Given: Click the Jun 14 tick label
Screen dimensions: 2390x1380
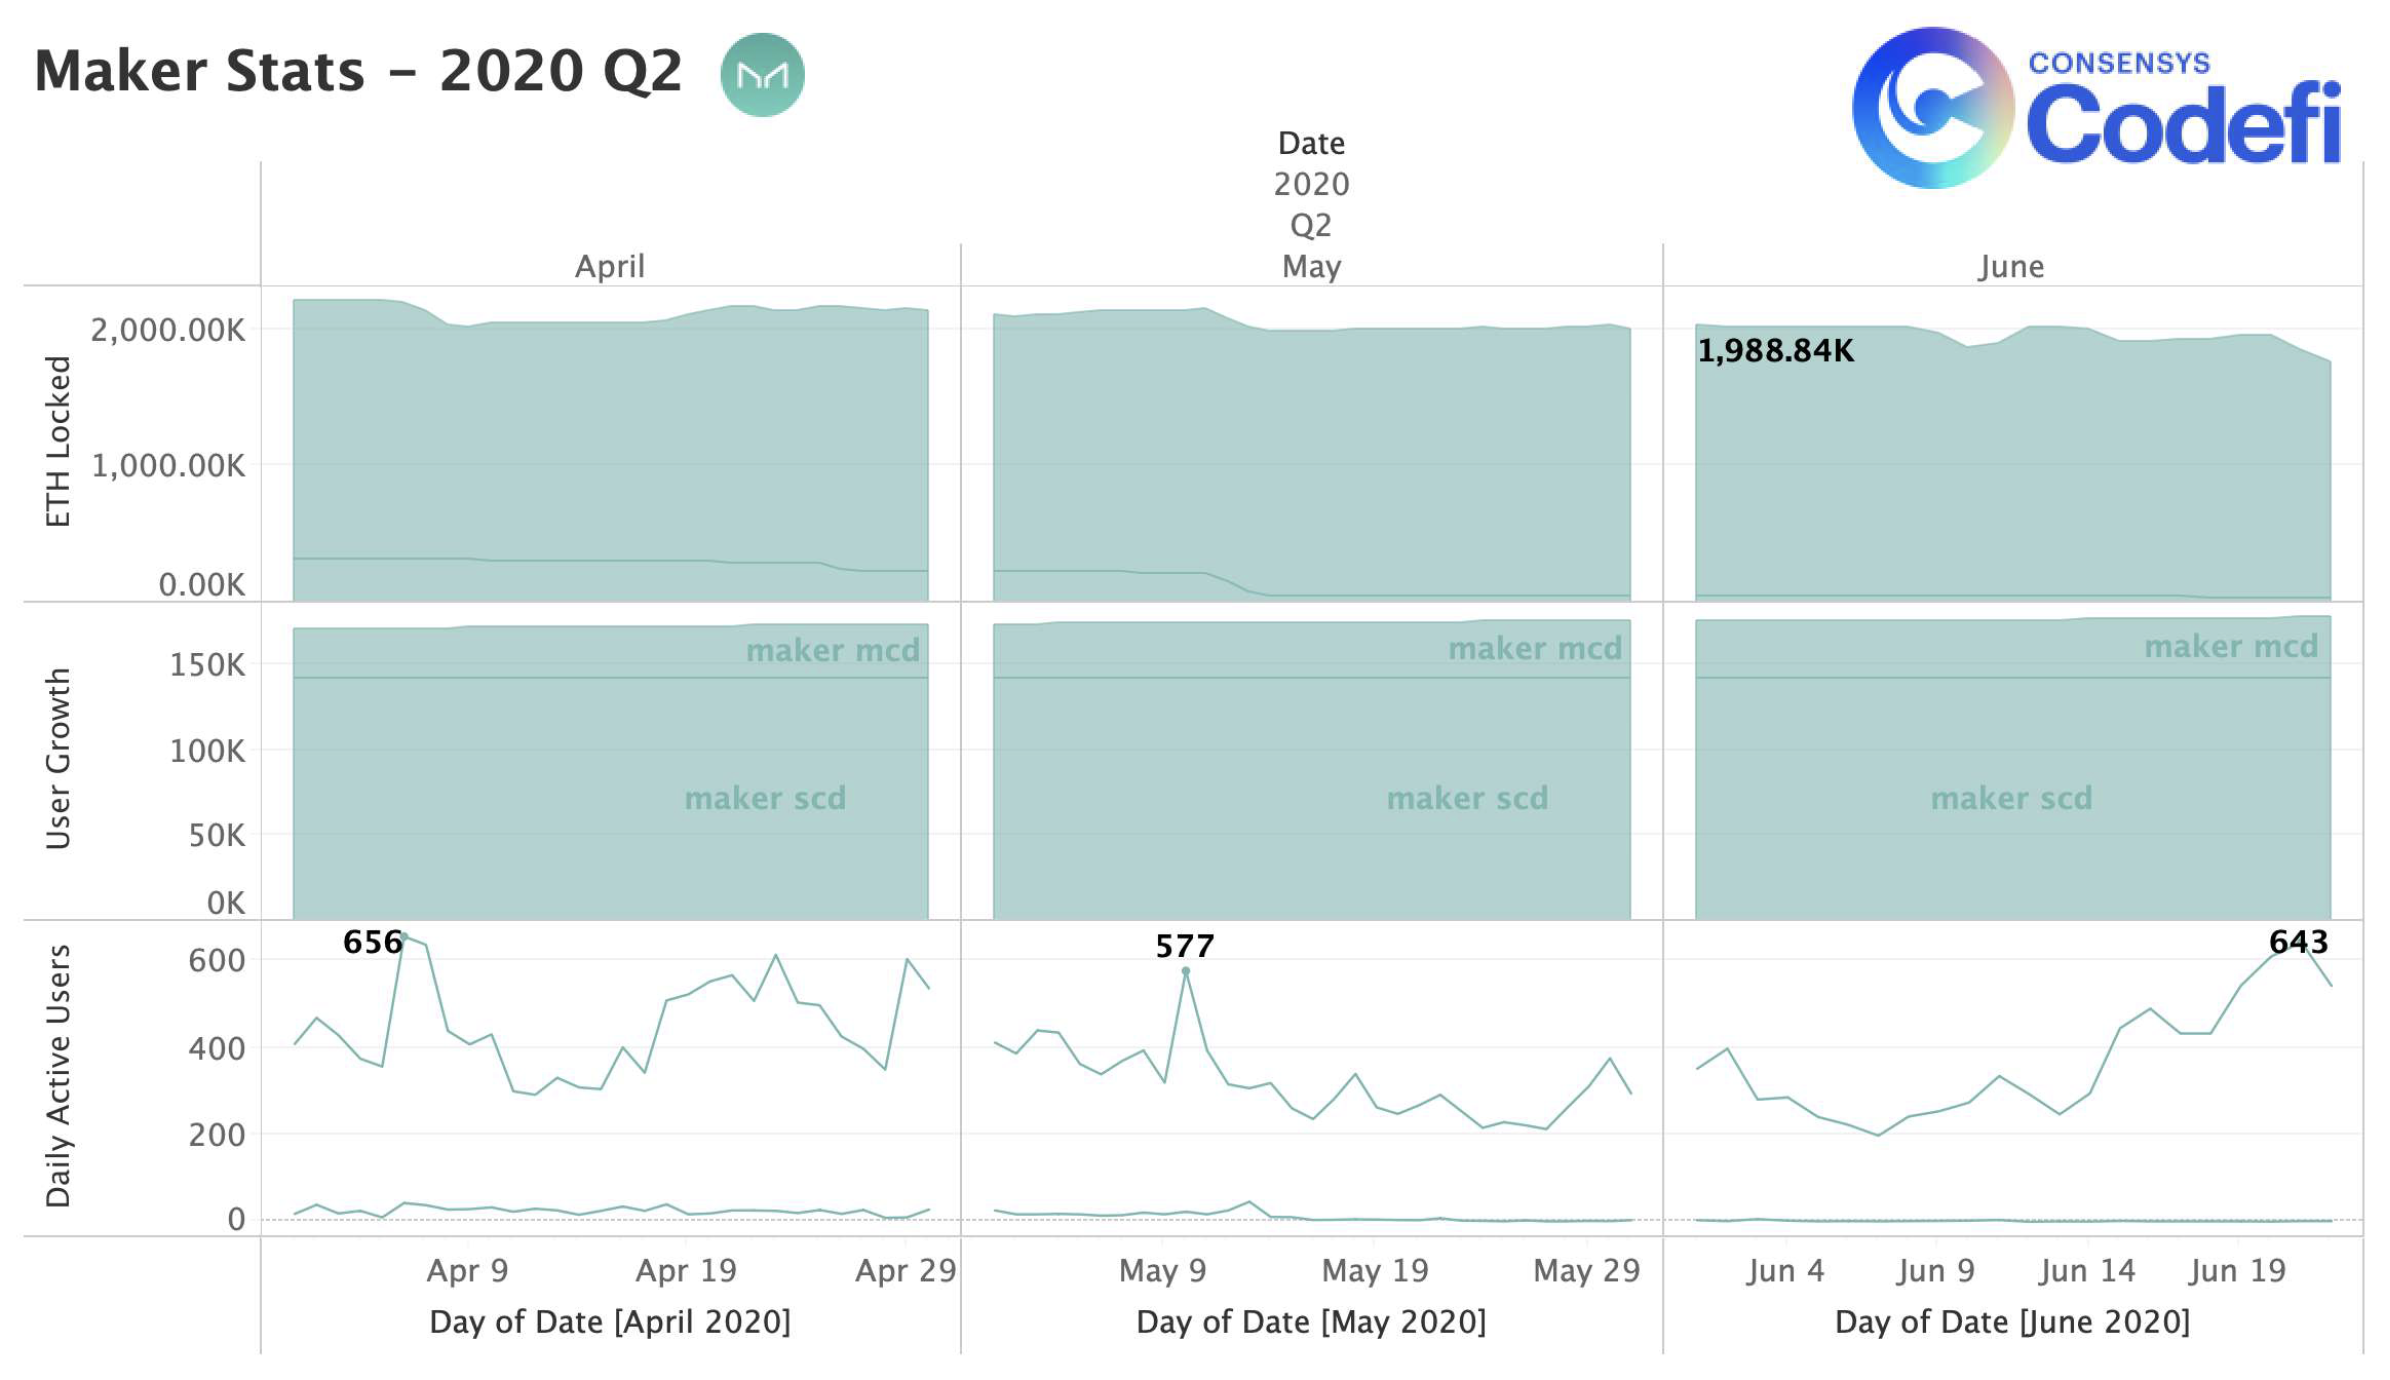Looking at the screenshot, I should (2086, 1270).
